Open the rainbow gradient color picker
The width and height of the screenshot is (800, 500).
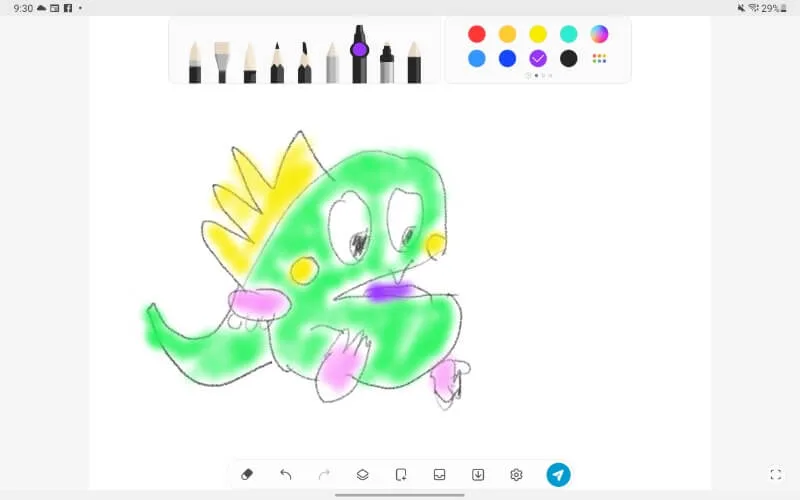[599, 34]
